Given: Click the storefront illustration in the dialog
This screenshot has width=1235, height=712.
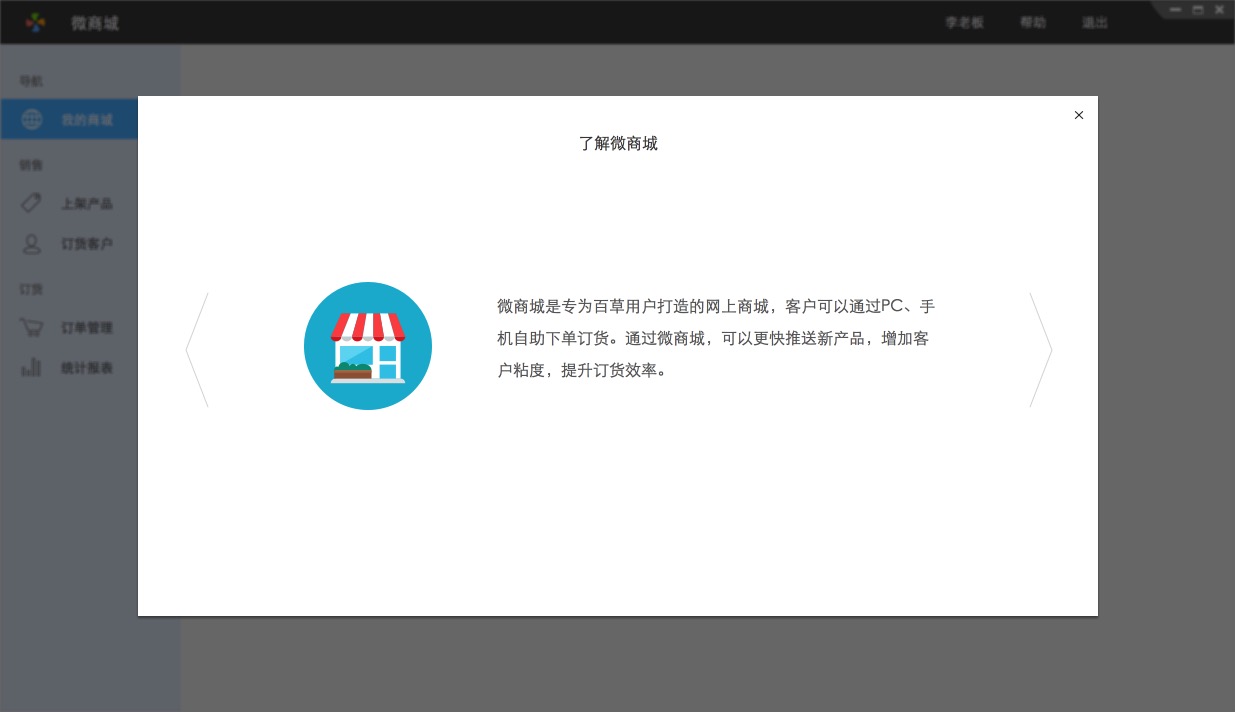Looking at the screenshot, I should click(x=368, y=346).
